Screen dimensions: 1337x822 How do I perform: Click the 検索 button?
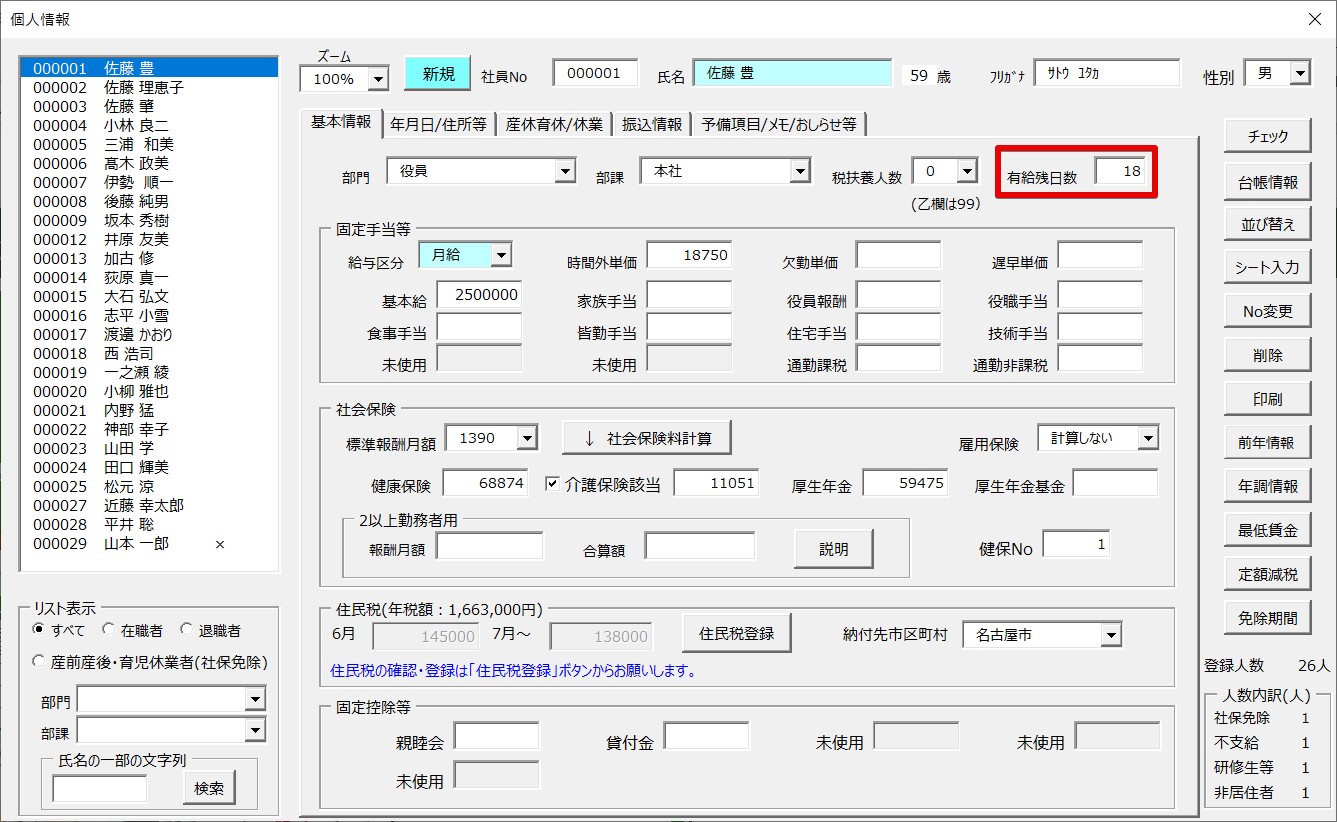click(209, 788)
